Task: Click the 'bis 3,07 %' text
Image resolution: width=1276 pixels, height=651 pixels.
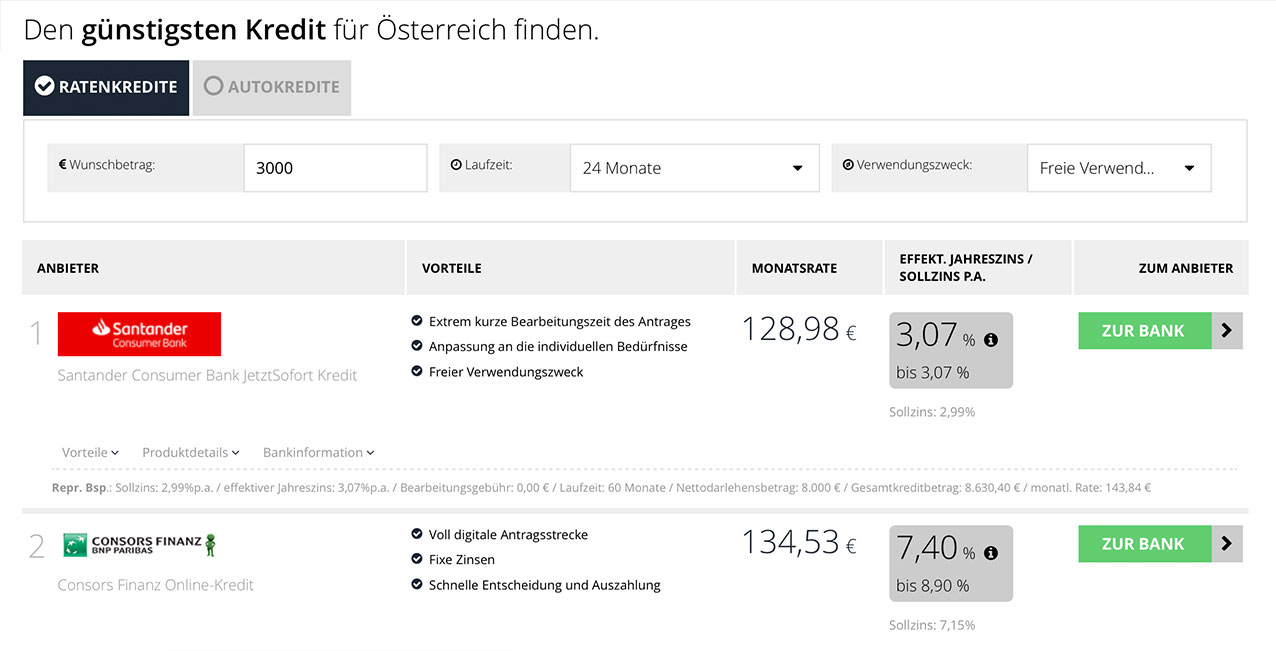Action: (x=933, y=372)
